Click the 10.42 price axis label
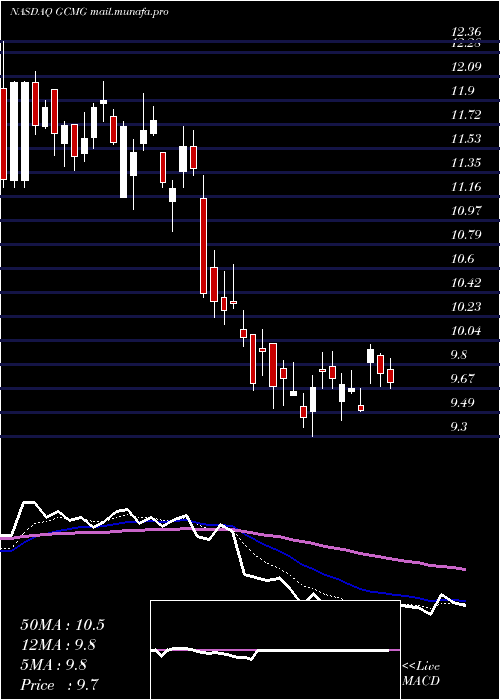This screenshot has height=700, width=500. coord(466,283)
